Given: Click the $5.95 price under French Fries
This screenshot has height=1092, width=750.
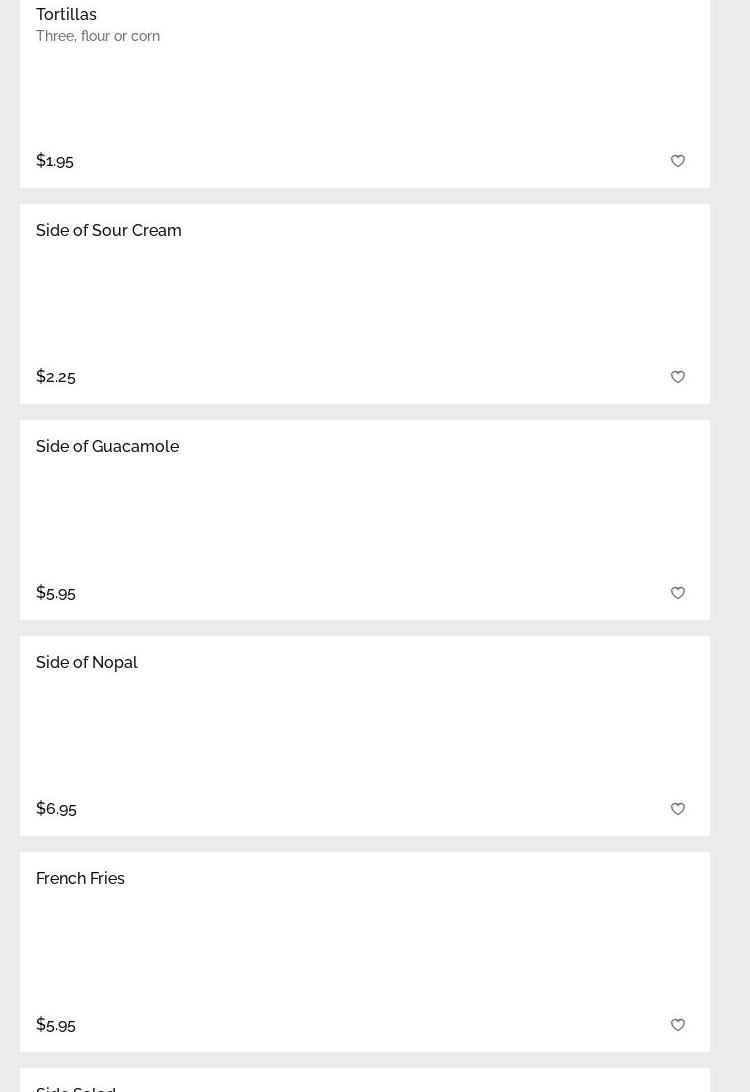Looking at the screenshot, I should 56,1024.
